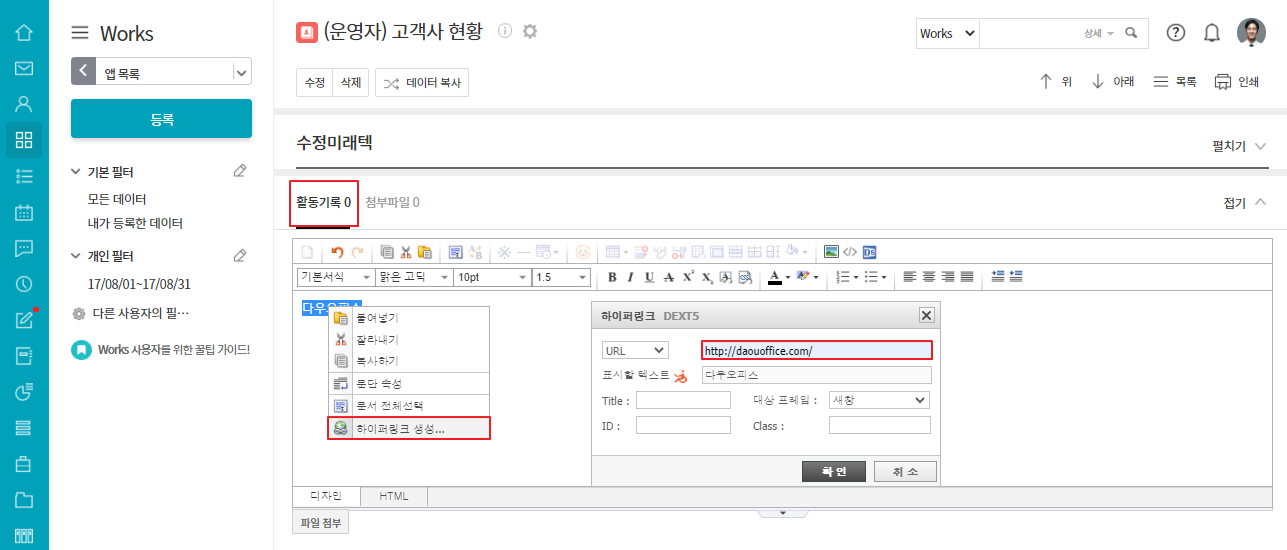
Task: Switch to the 첨부파일 tab
Action: click(392, 202)
